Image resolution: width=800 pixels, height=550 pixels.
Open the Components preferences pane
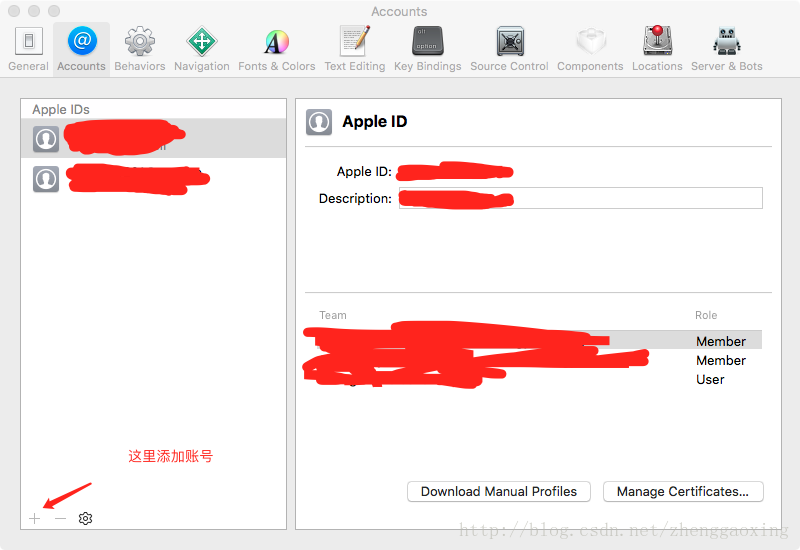tap(590, 49)
